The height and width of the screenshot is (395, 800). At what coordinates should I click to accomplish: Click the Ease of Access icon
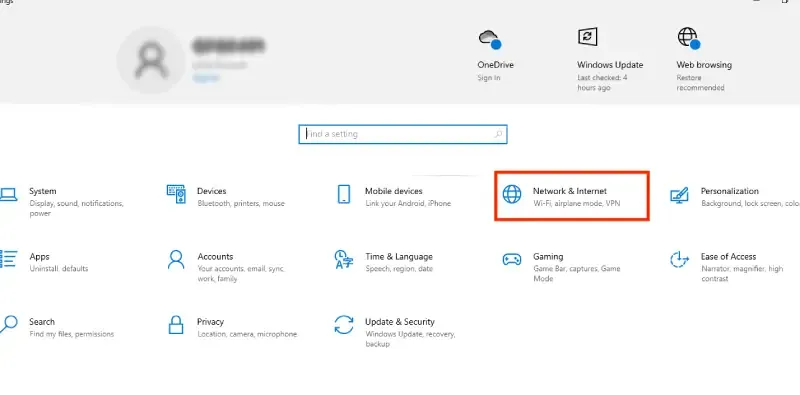[x=679, y=259]
